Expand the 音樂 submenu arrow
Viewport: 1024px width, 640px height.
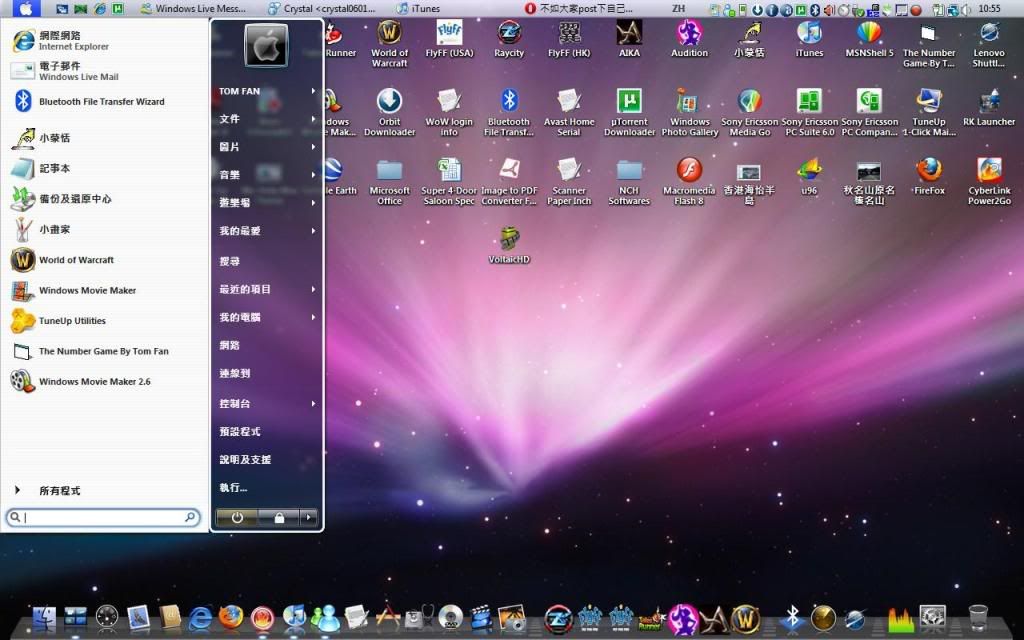(313, 175)
